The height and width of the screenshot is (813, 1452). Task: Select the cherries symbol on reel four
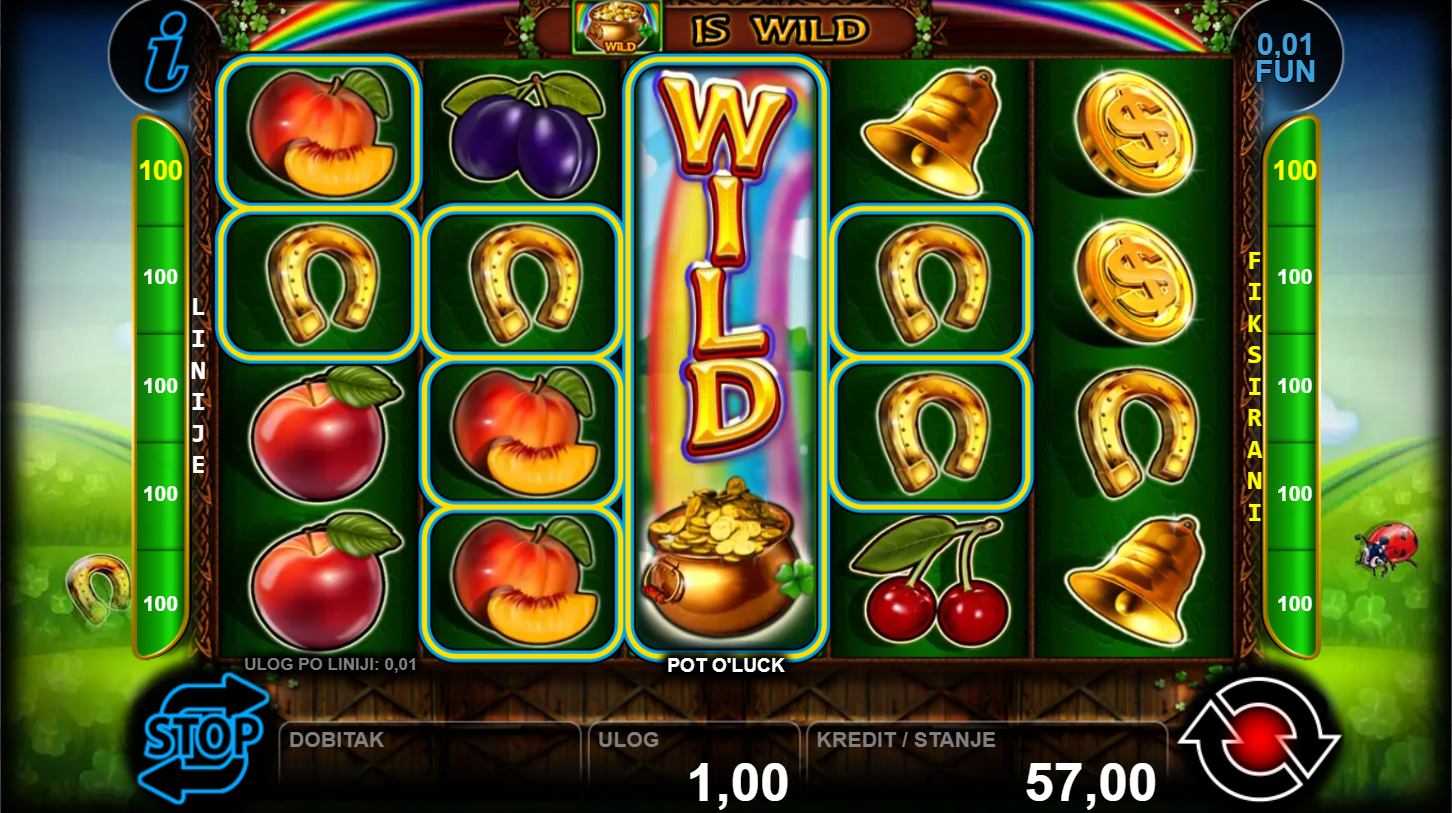(928, 578)
